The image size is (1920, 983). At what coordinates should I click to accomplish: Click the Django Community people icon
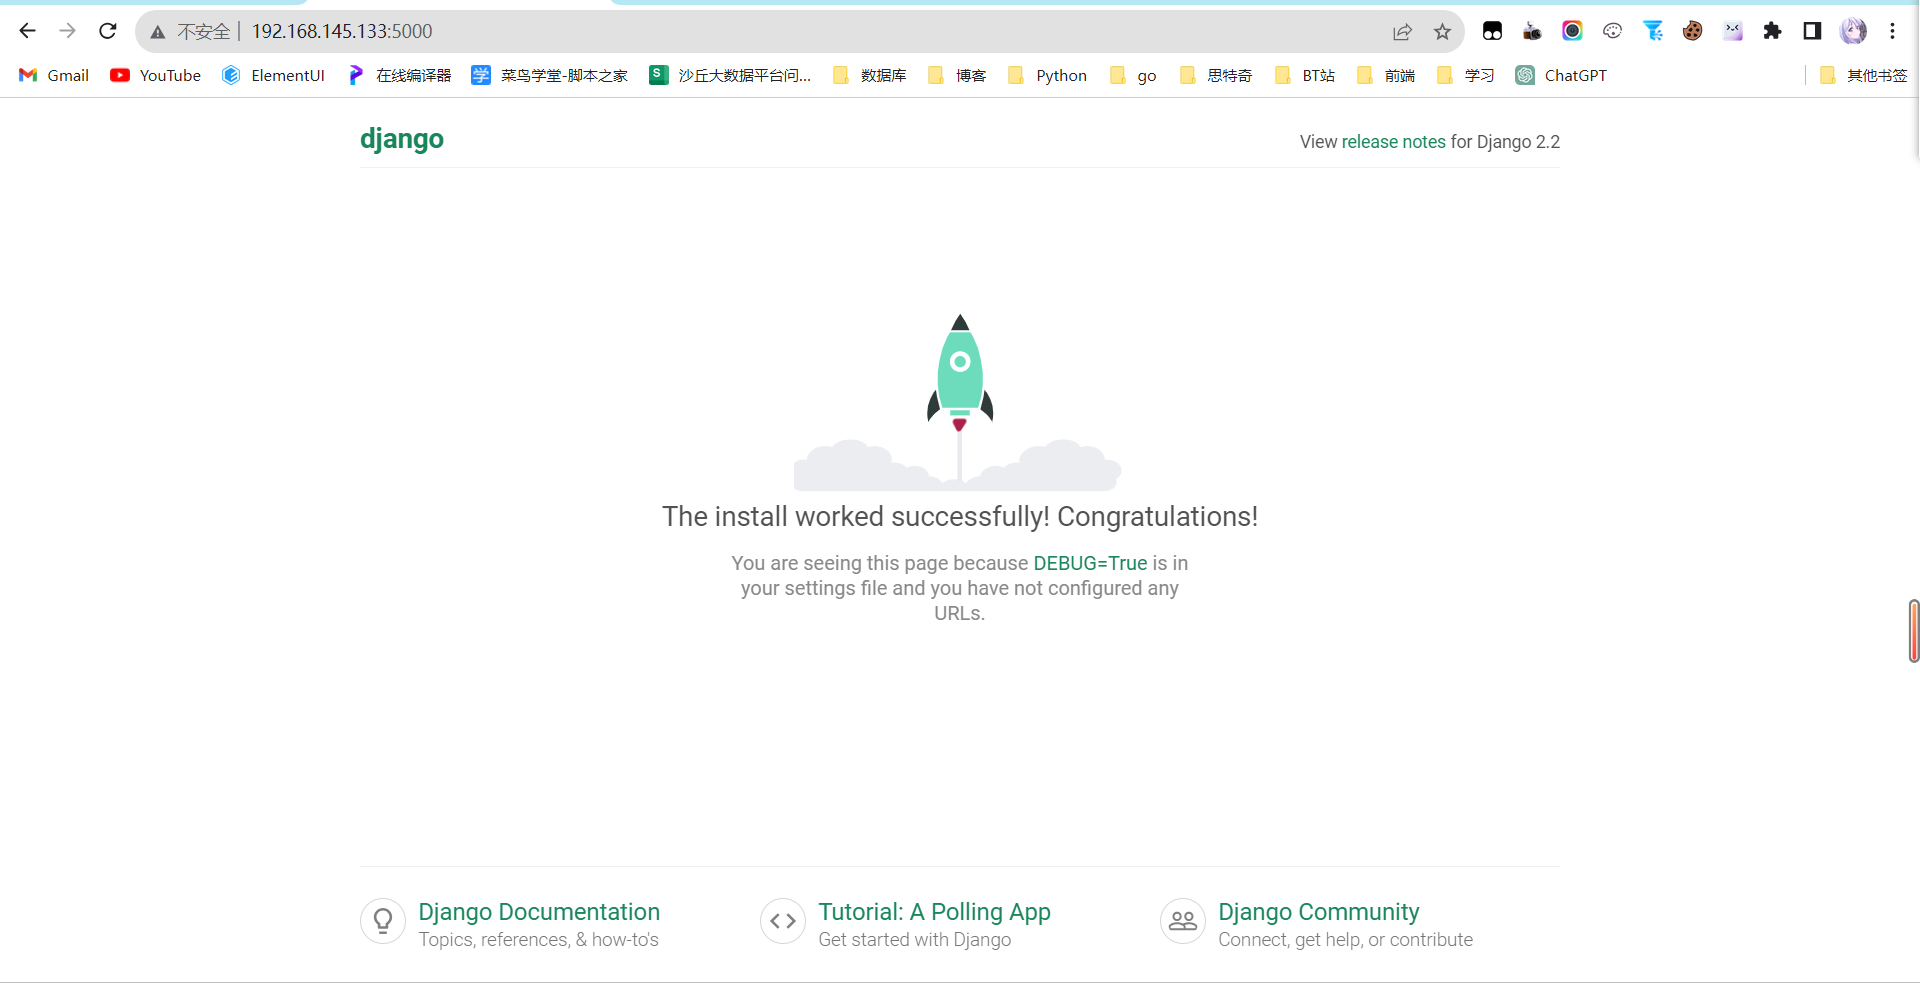[1183, 921]
